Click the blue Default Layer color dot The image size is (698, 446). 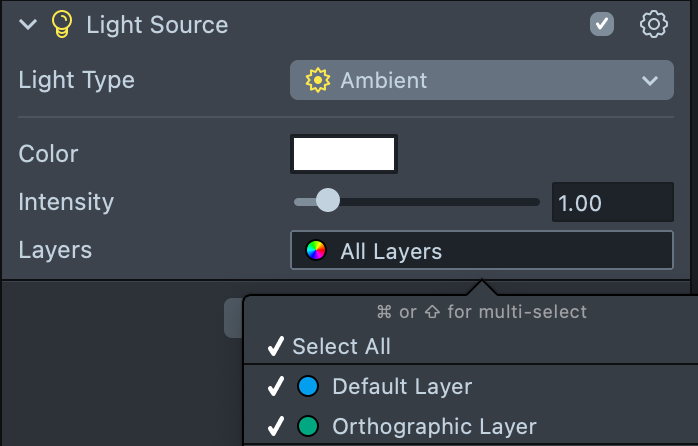tap(309, 387)
